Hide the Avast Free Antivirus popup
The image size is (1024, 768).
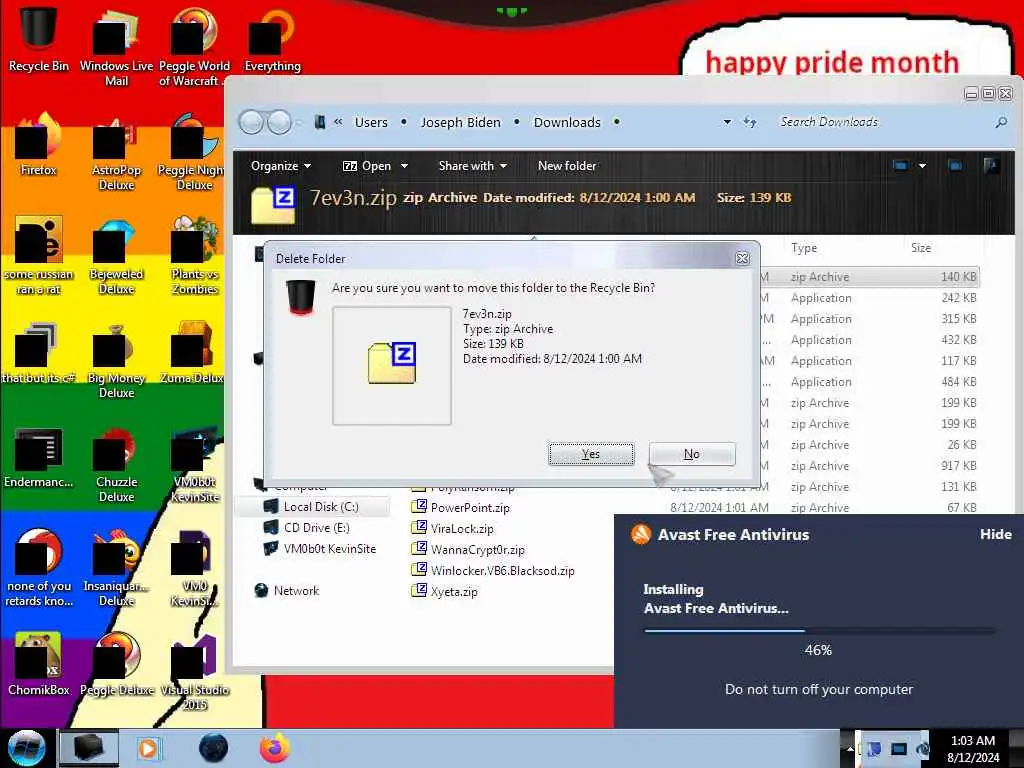(x=995, y=534)
